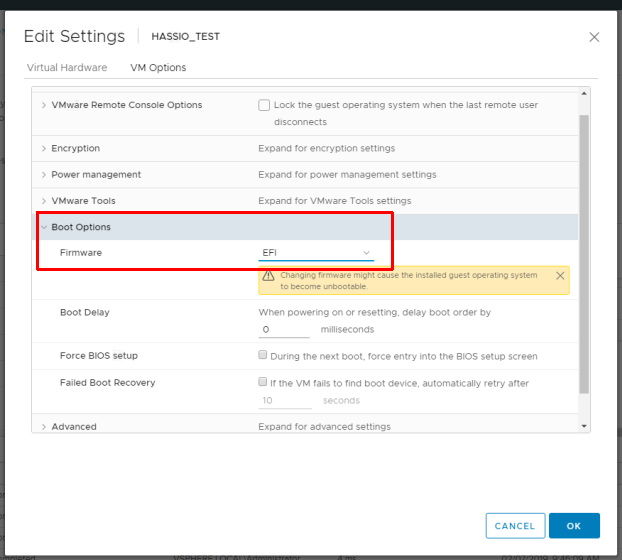Click the Boot Delay milliseconds field
This screenshot has height=560, width=622.
(x=284, y=330)
